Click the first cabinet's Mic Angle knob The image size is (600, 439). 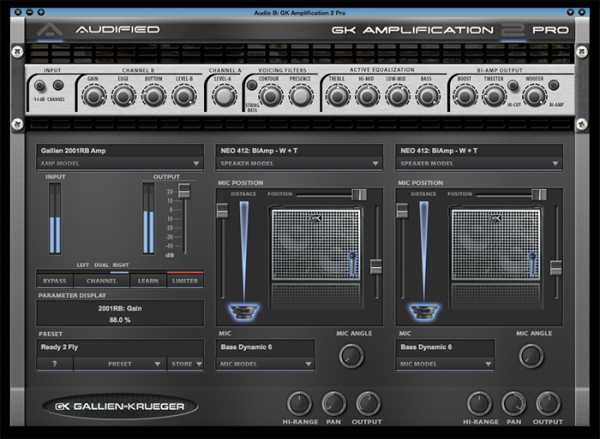point(351,356)
